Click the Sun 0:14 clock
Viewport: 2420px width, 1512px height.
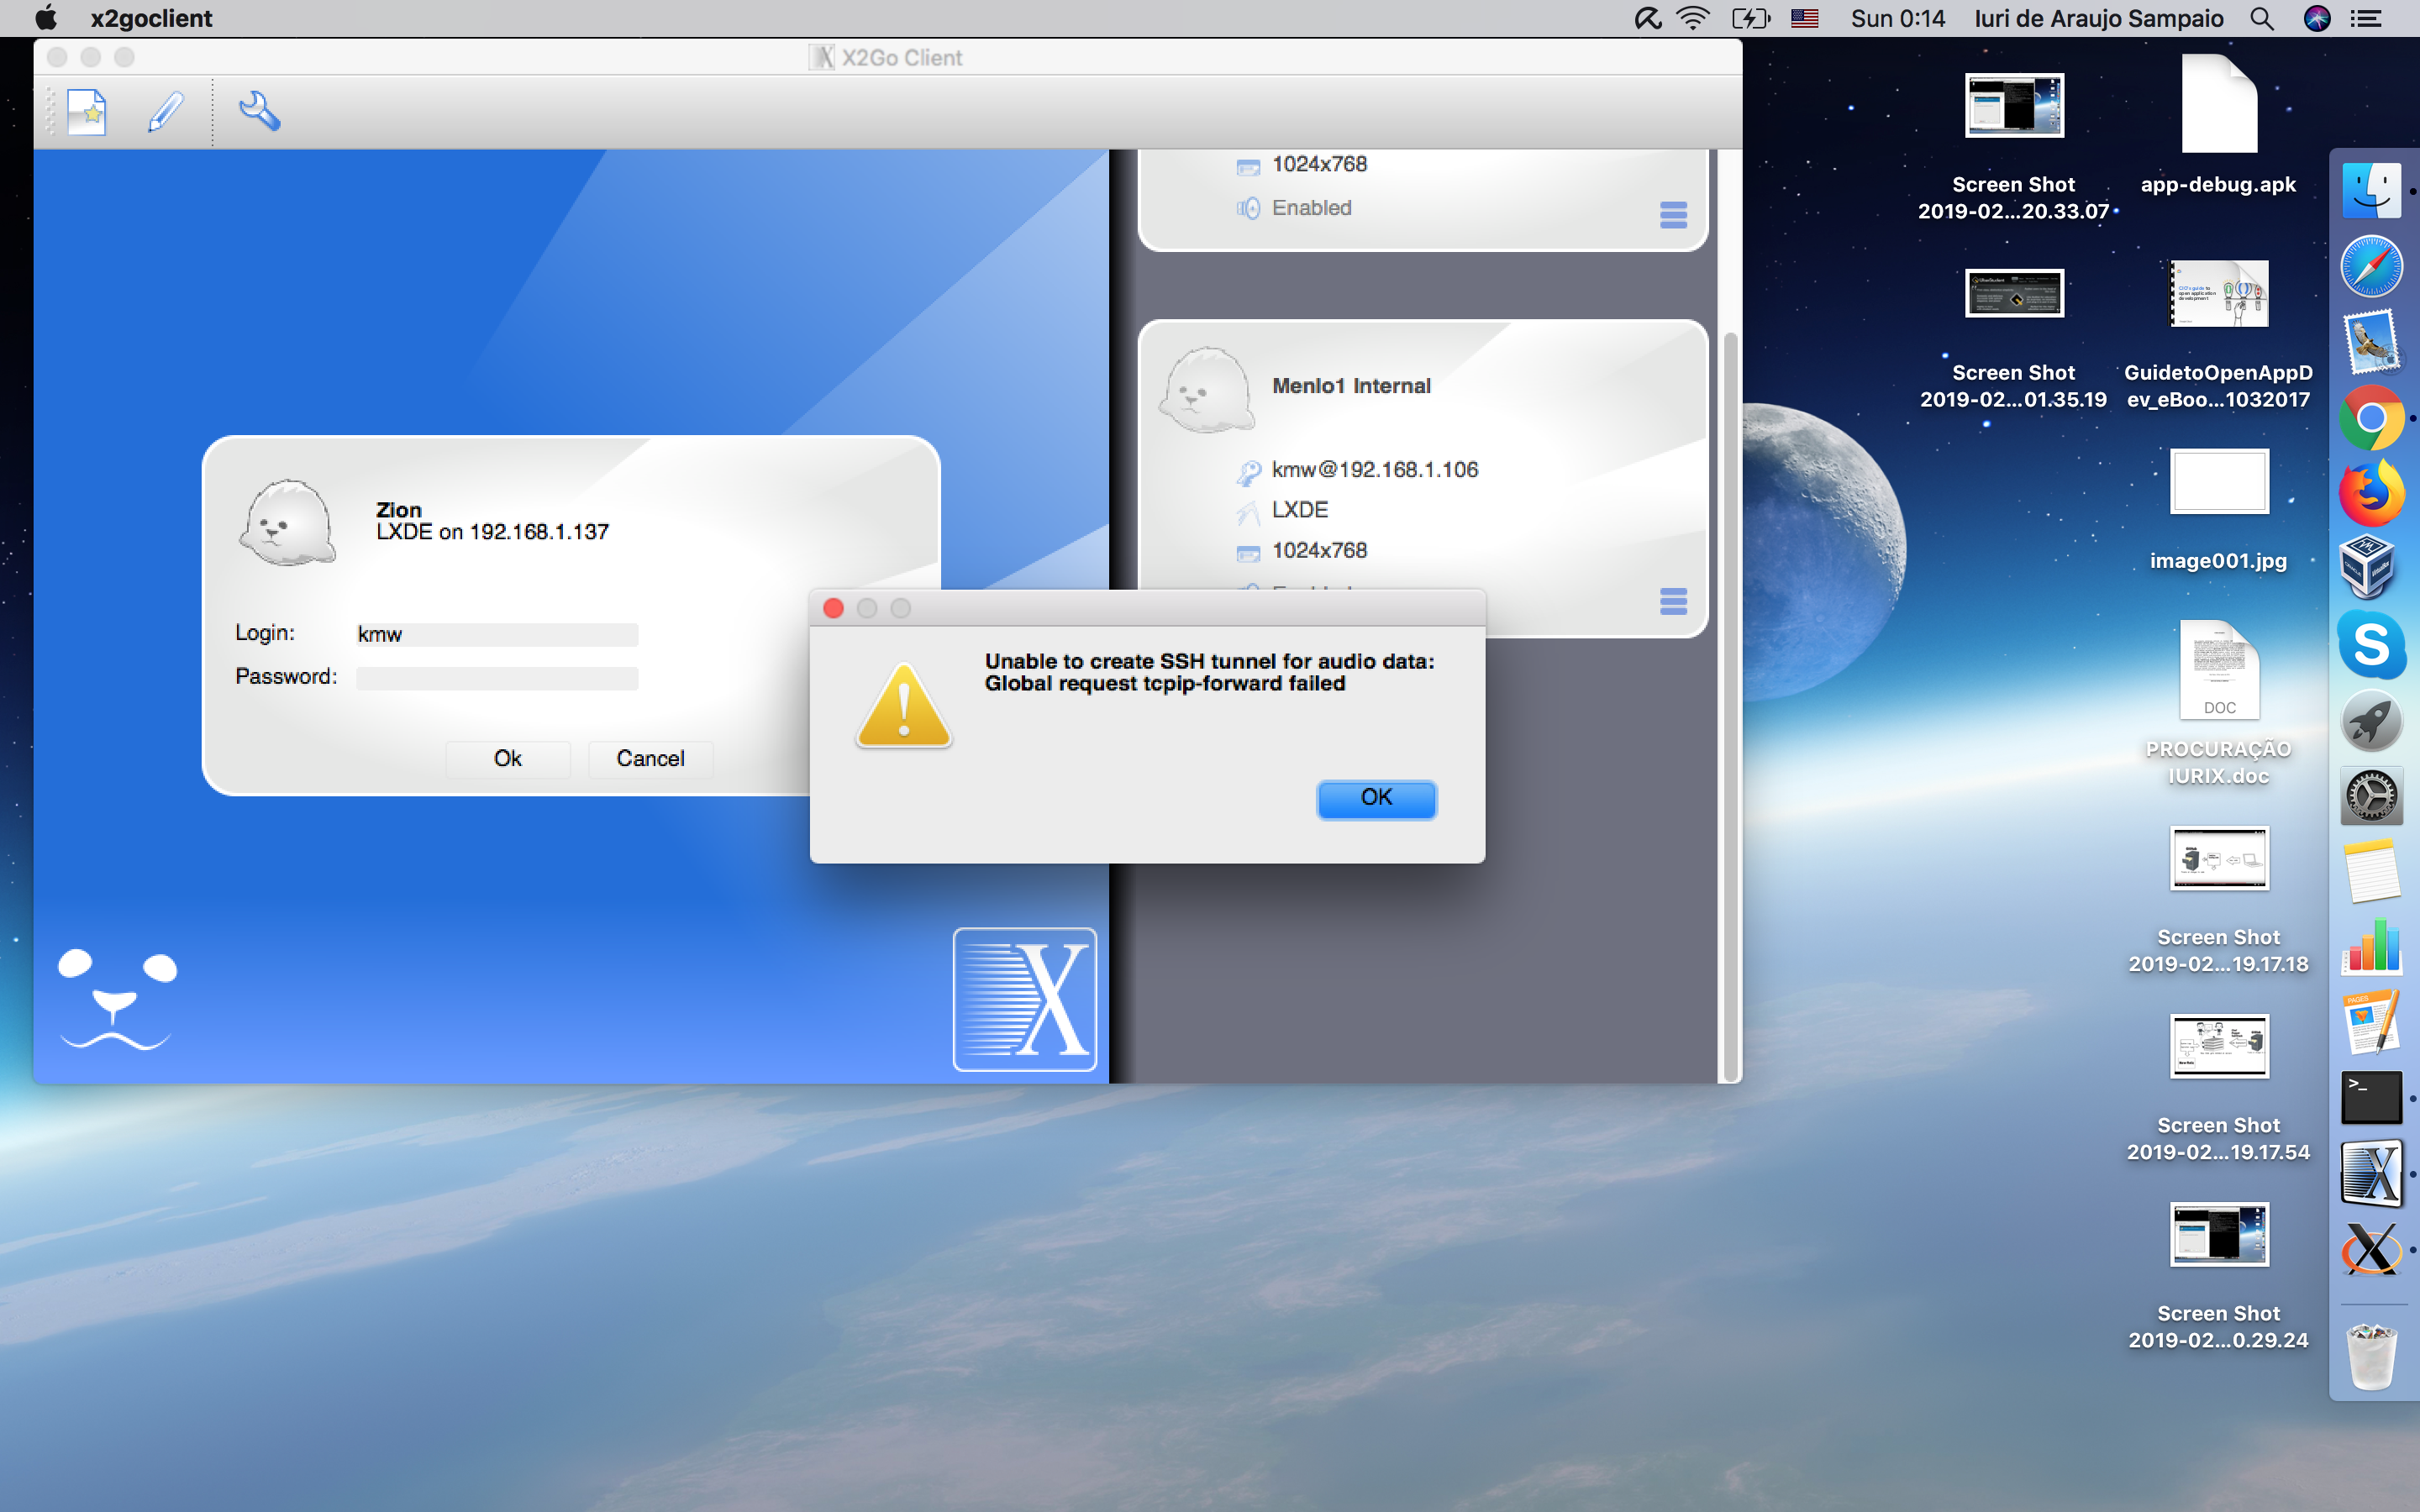1897,18
